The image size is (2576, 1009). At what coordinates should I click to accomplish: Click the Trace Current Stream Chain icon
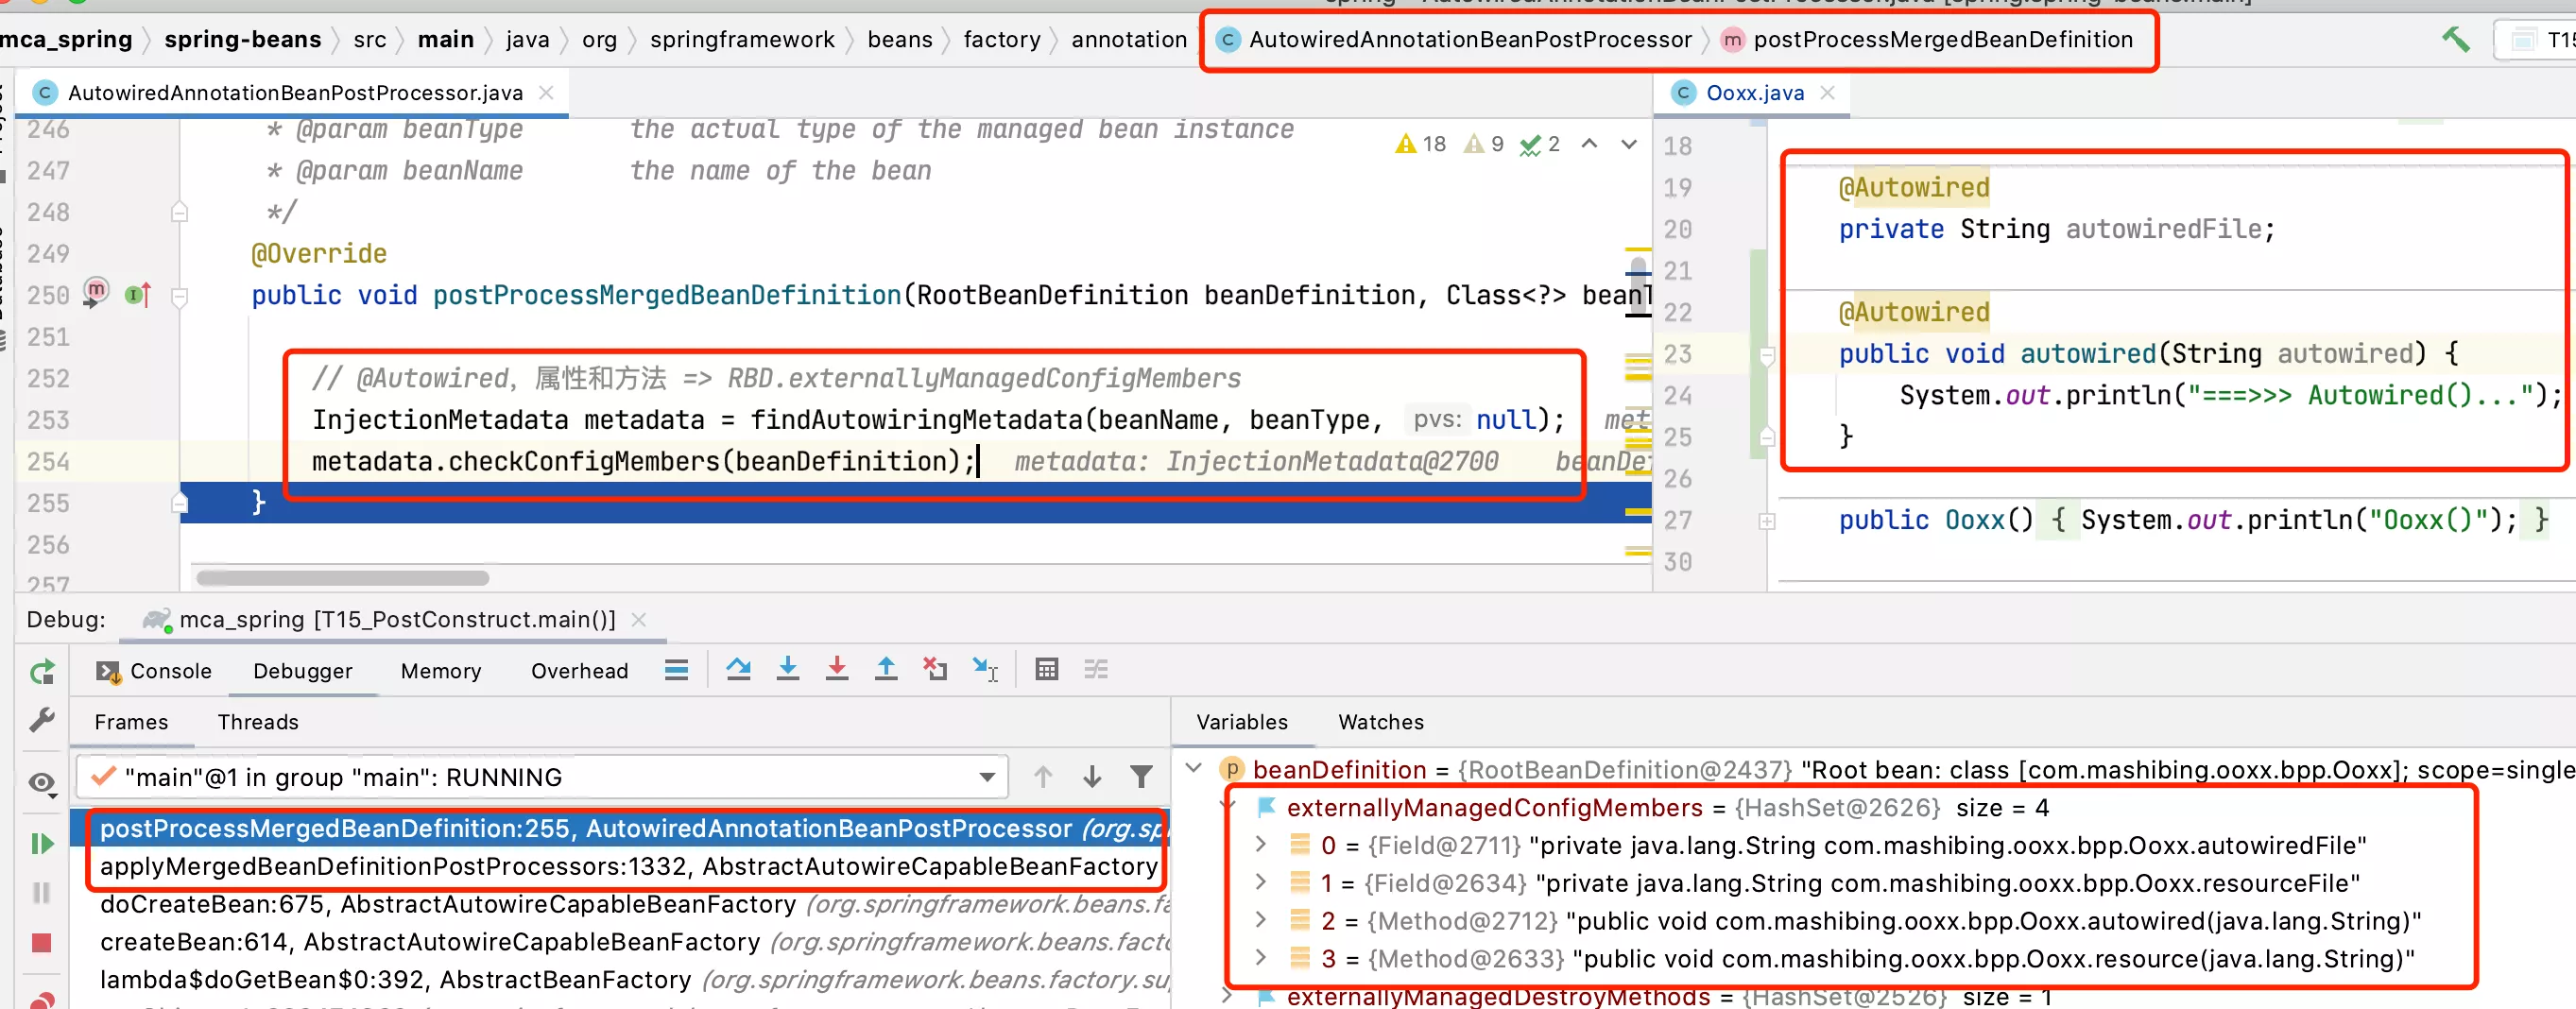click(1096, 669)
